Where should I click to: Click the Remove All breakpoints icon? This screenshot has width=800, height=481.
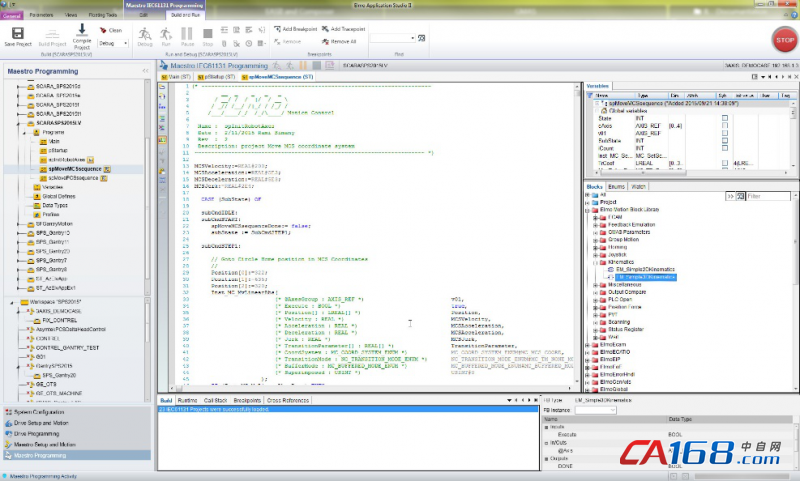[325, 41]
